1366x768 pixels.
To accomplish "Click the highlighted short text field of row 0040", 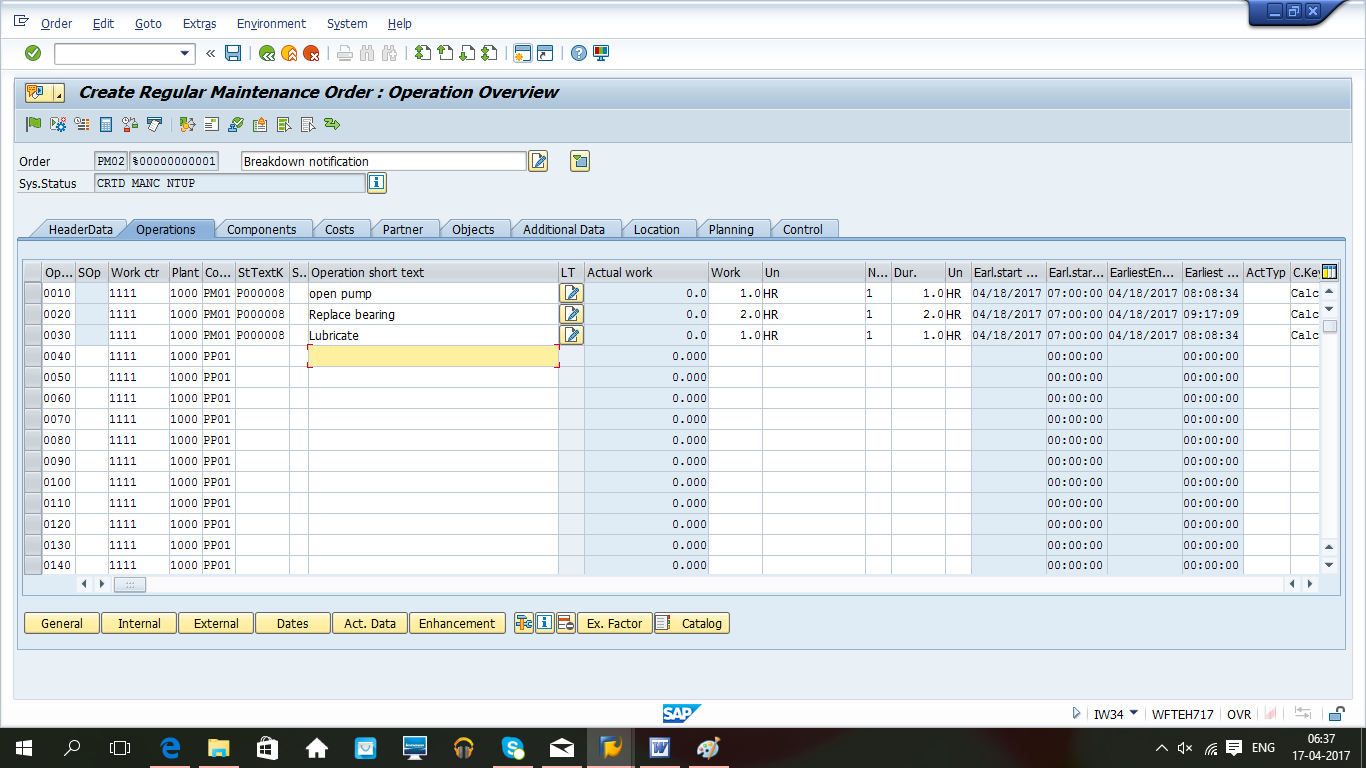I will tap(433, 356).
